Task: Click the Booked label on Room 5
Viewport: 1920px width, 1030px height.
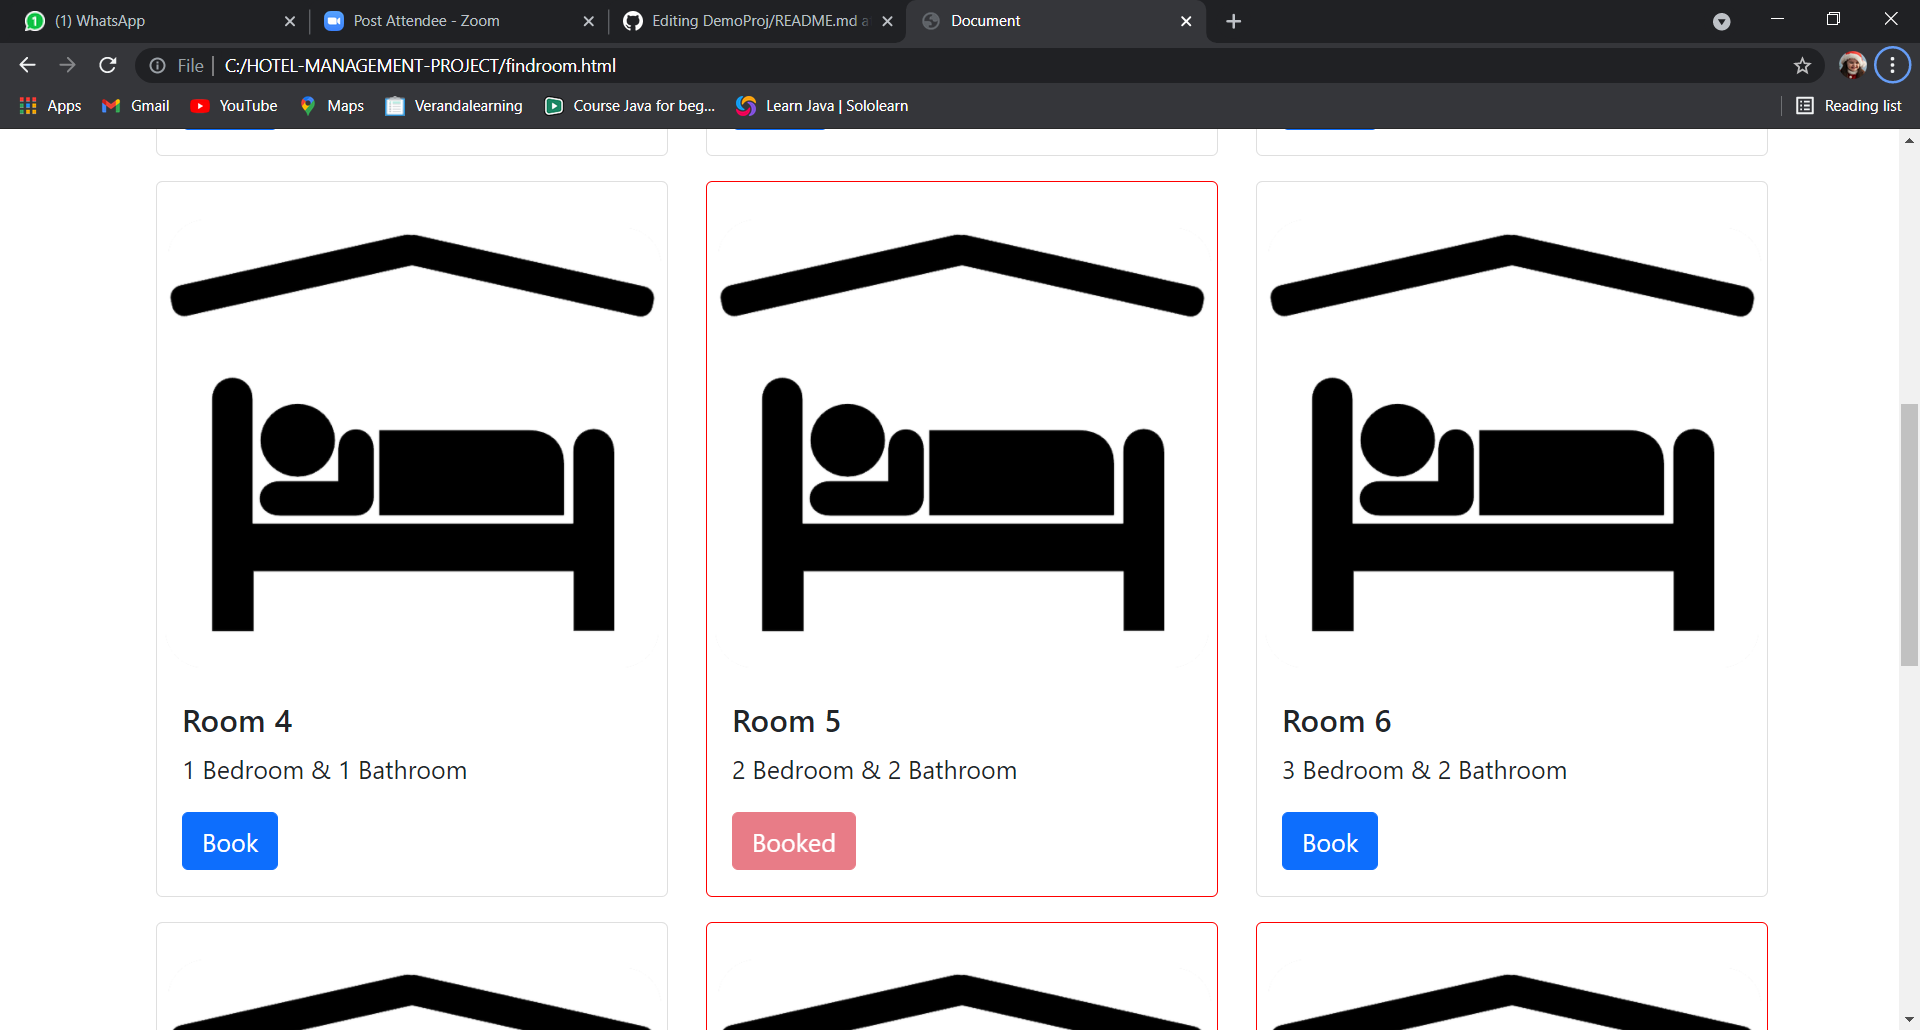Action: click(x=793, y=841)
